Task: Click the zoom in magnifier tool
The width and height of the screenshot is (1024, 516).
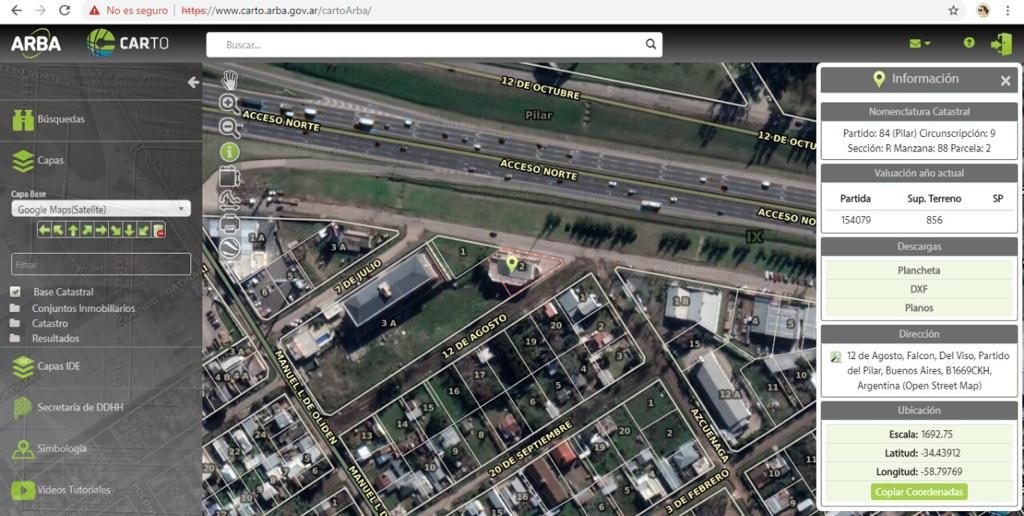Action: pyautogui.click(x=229, y=103)
